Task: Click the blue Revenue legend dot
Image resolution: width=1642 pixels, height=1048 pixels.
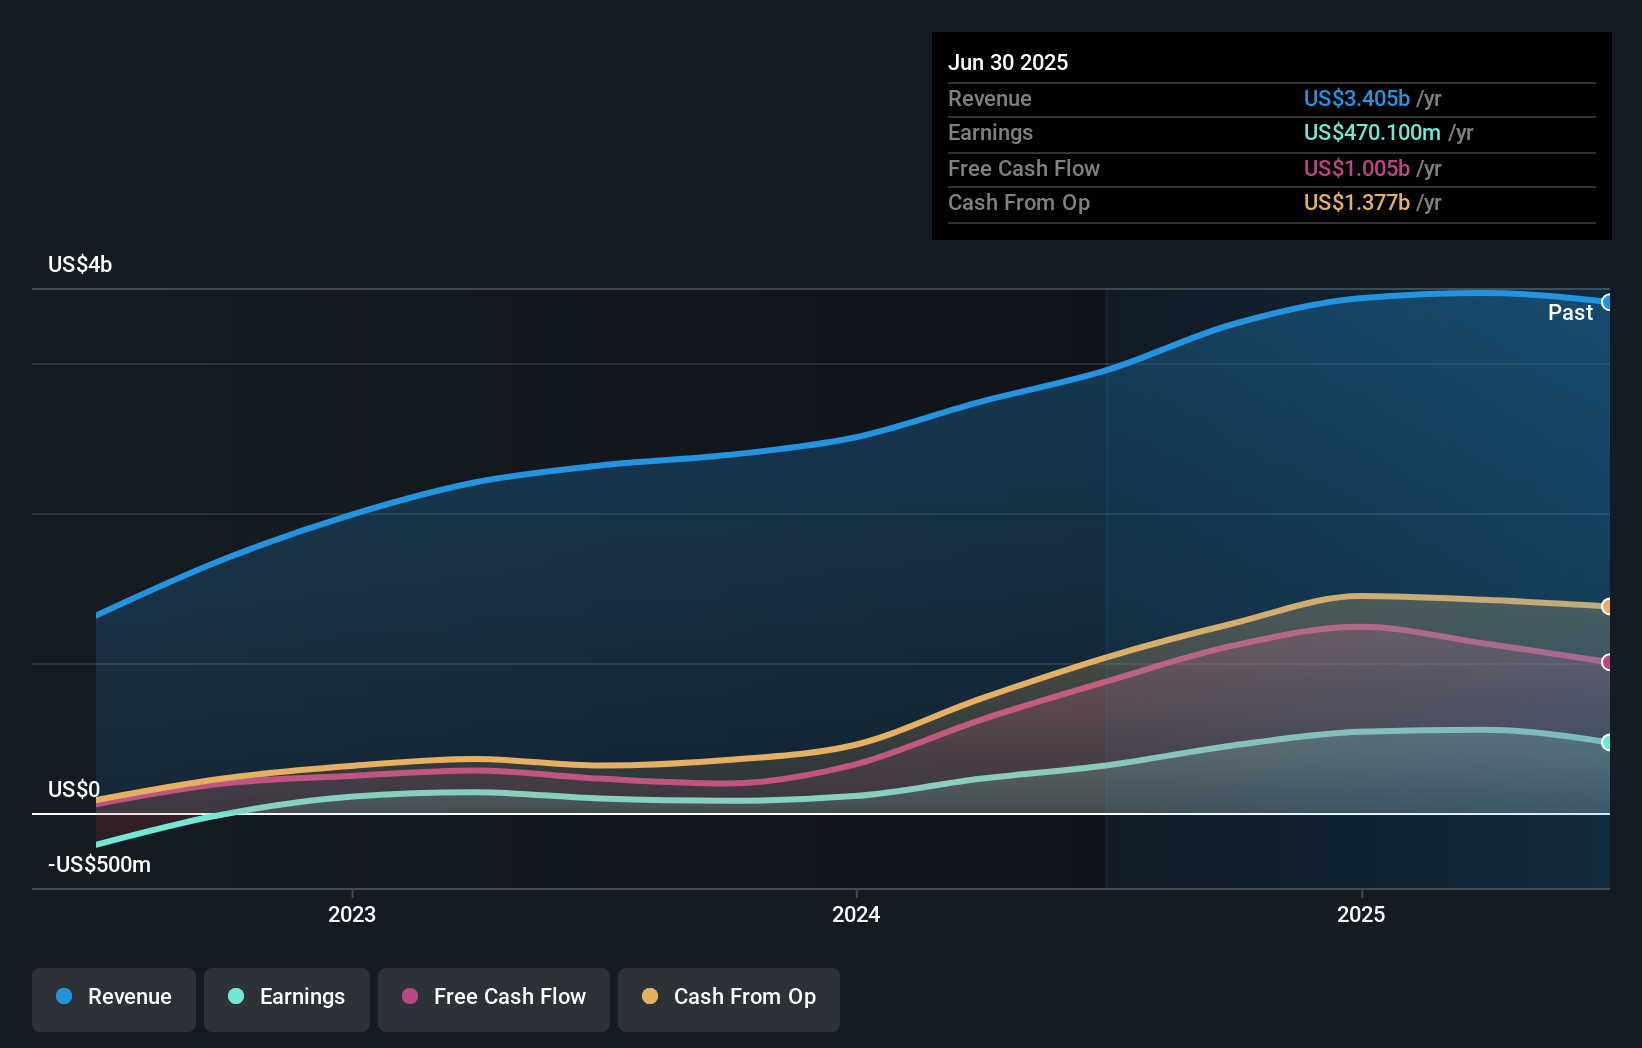Action: 65,997
